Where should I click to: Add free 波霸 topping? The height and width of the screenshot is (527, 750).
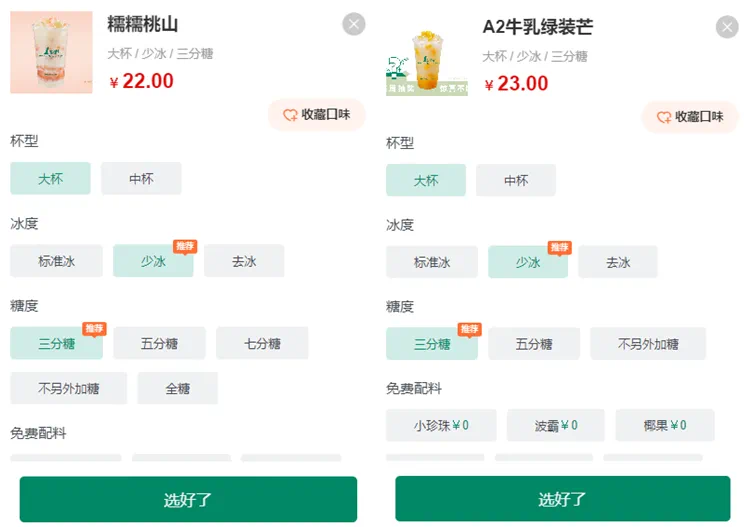tap(556, 425)
